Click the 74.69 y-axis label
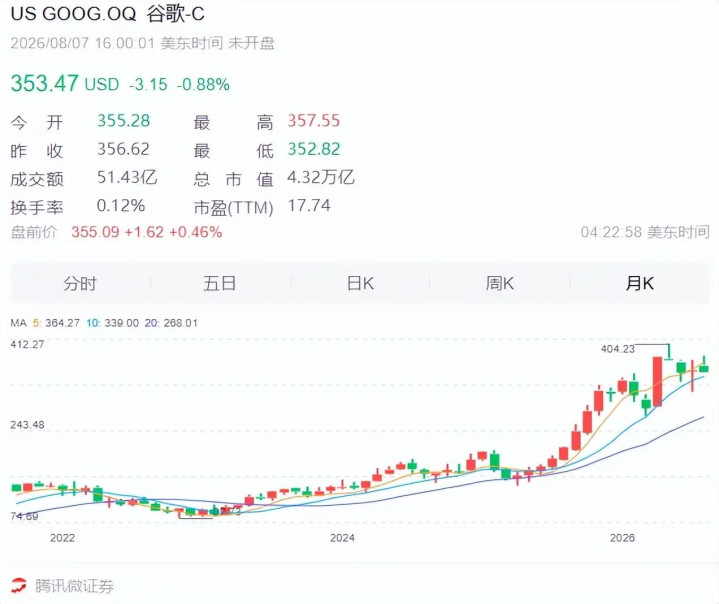Image resolution: width=719 pixels, height=604 pixels. pyautogui.click(x=24, y=516)
